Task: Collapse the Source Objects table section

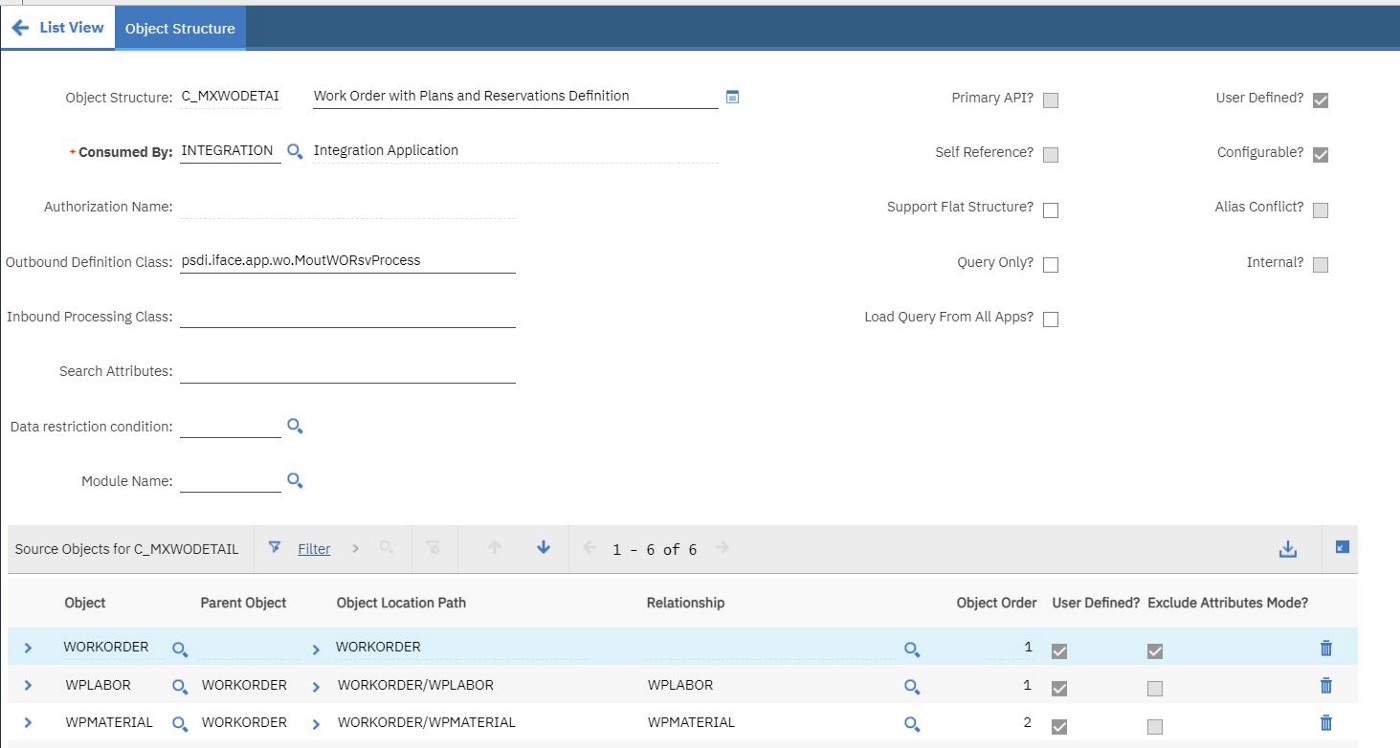Action: 1342,547
